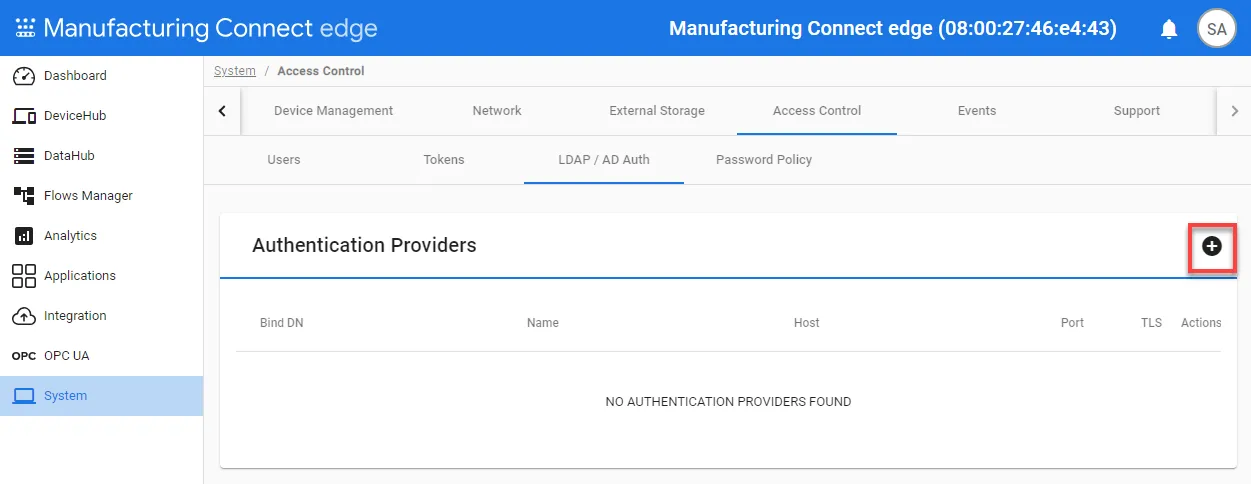The width and height of the screenshot is (1251, 484).
Task: Sort by the Name column header
Action: tap(543, 323)
